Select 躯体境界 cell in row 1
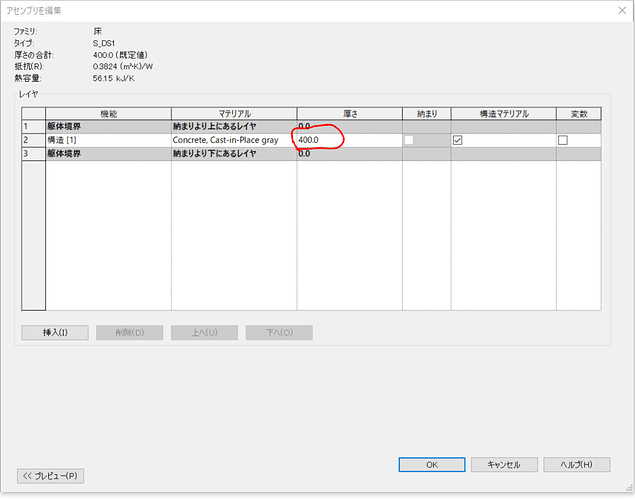The height and width of the screenshot is (499, 635). pyautogui.click(x=109, y=127)
